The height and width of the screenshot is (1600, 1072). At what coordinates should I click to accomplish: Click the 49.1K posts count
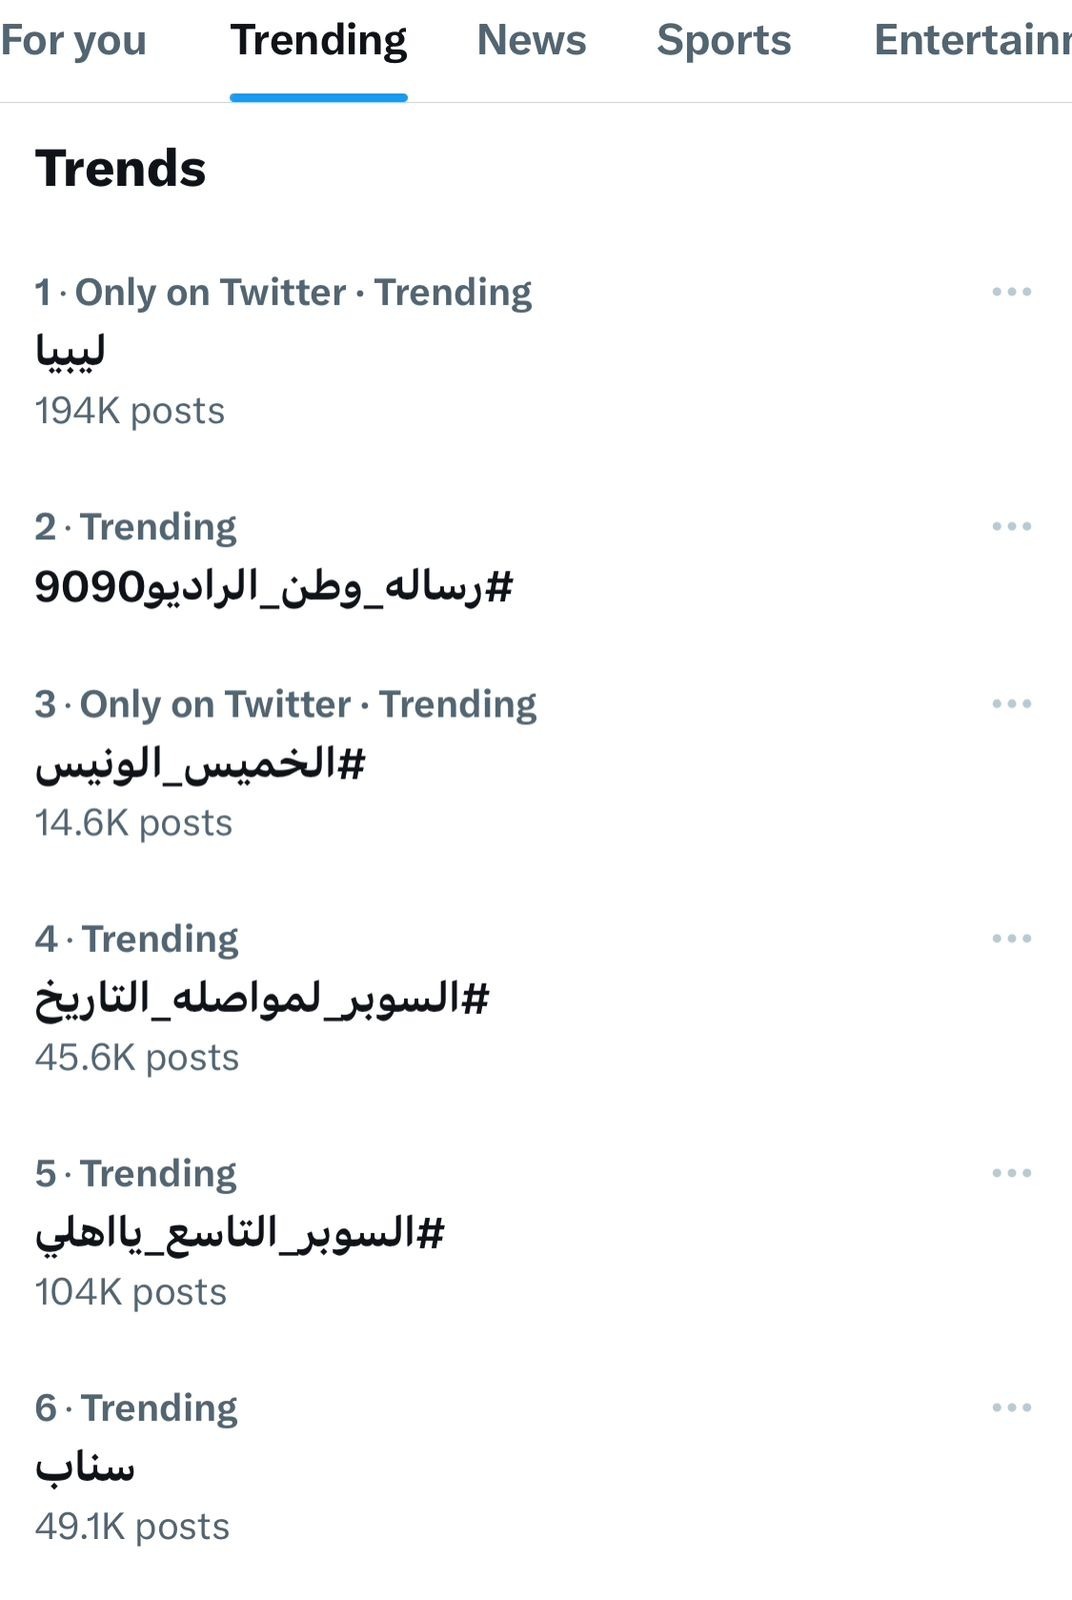[132, 1527]
